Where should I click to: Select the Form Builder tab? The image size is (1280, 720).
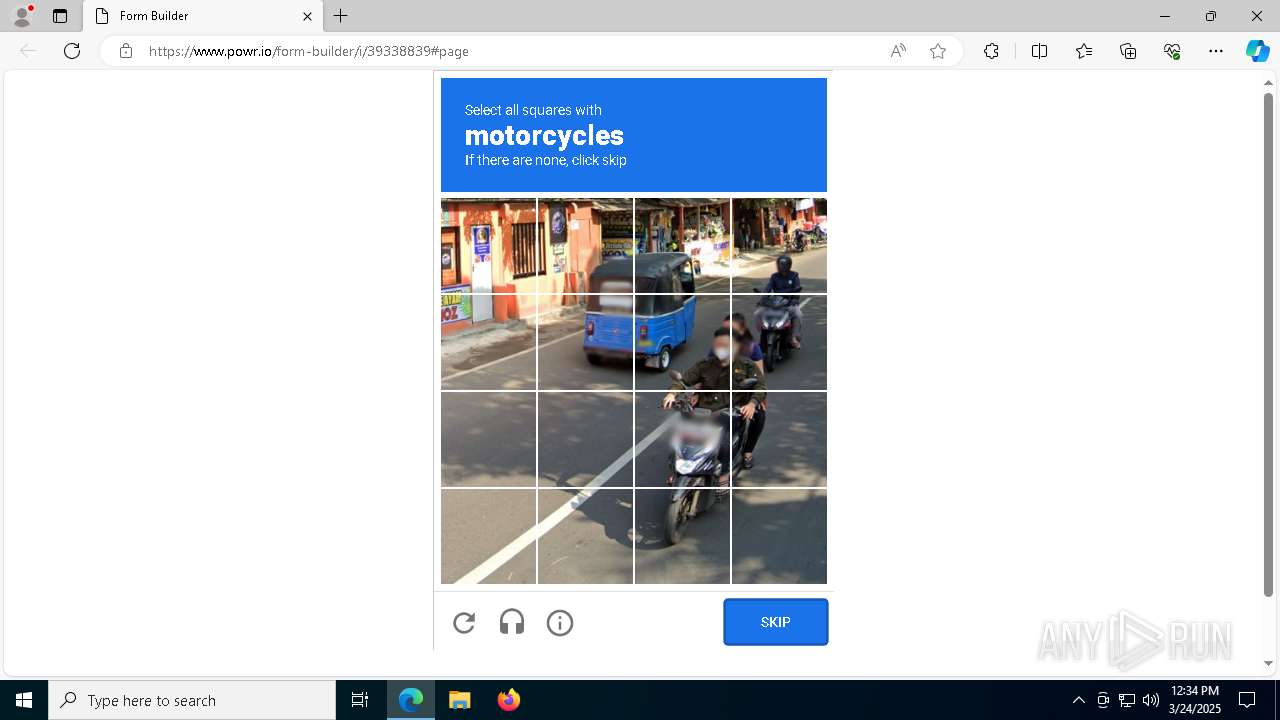pos(203,16)
